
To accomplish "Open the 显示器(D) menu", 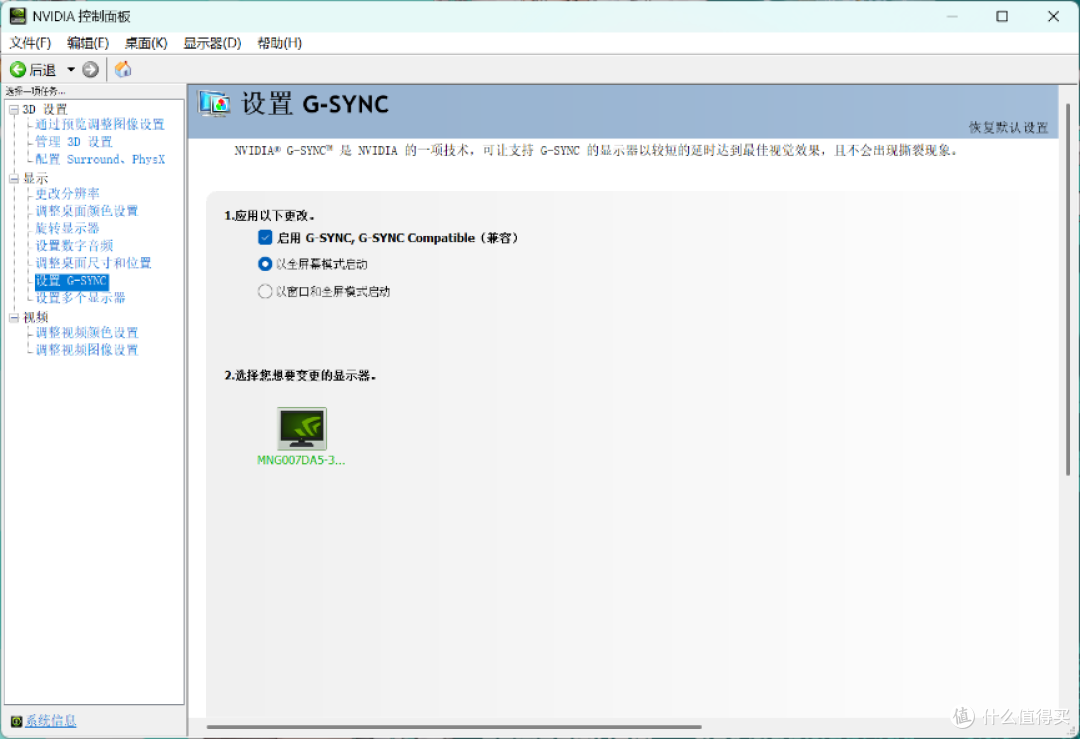I will click(212, 43).
